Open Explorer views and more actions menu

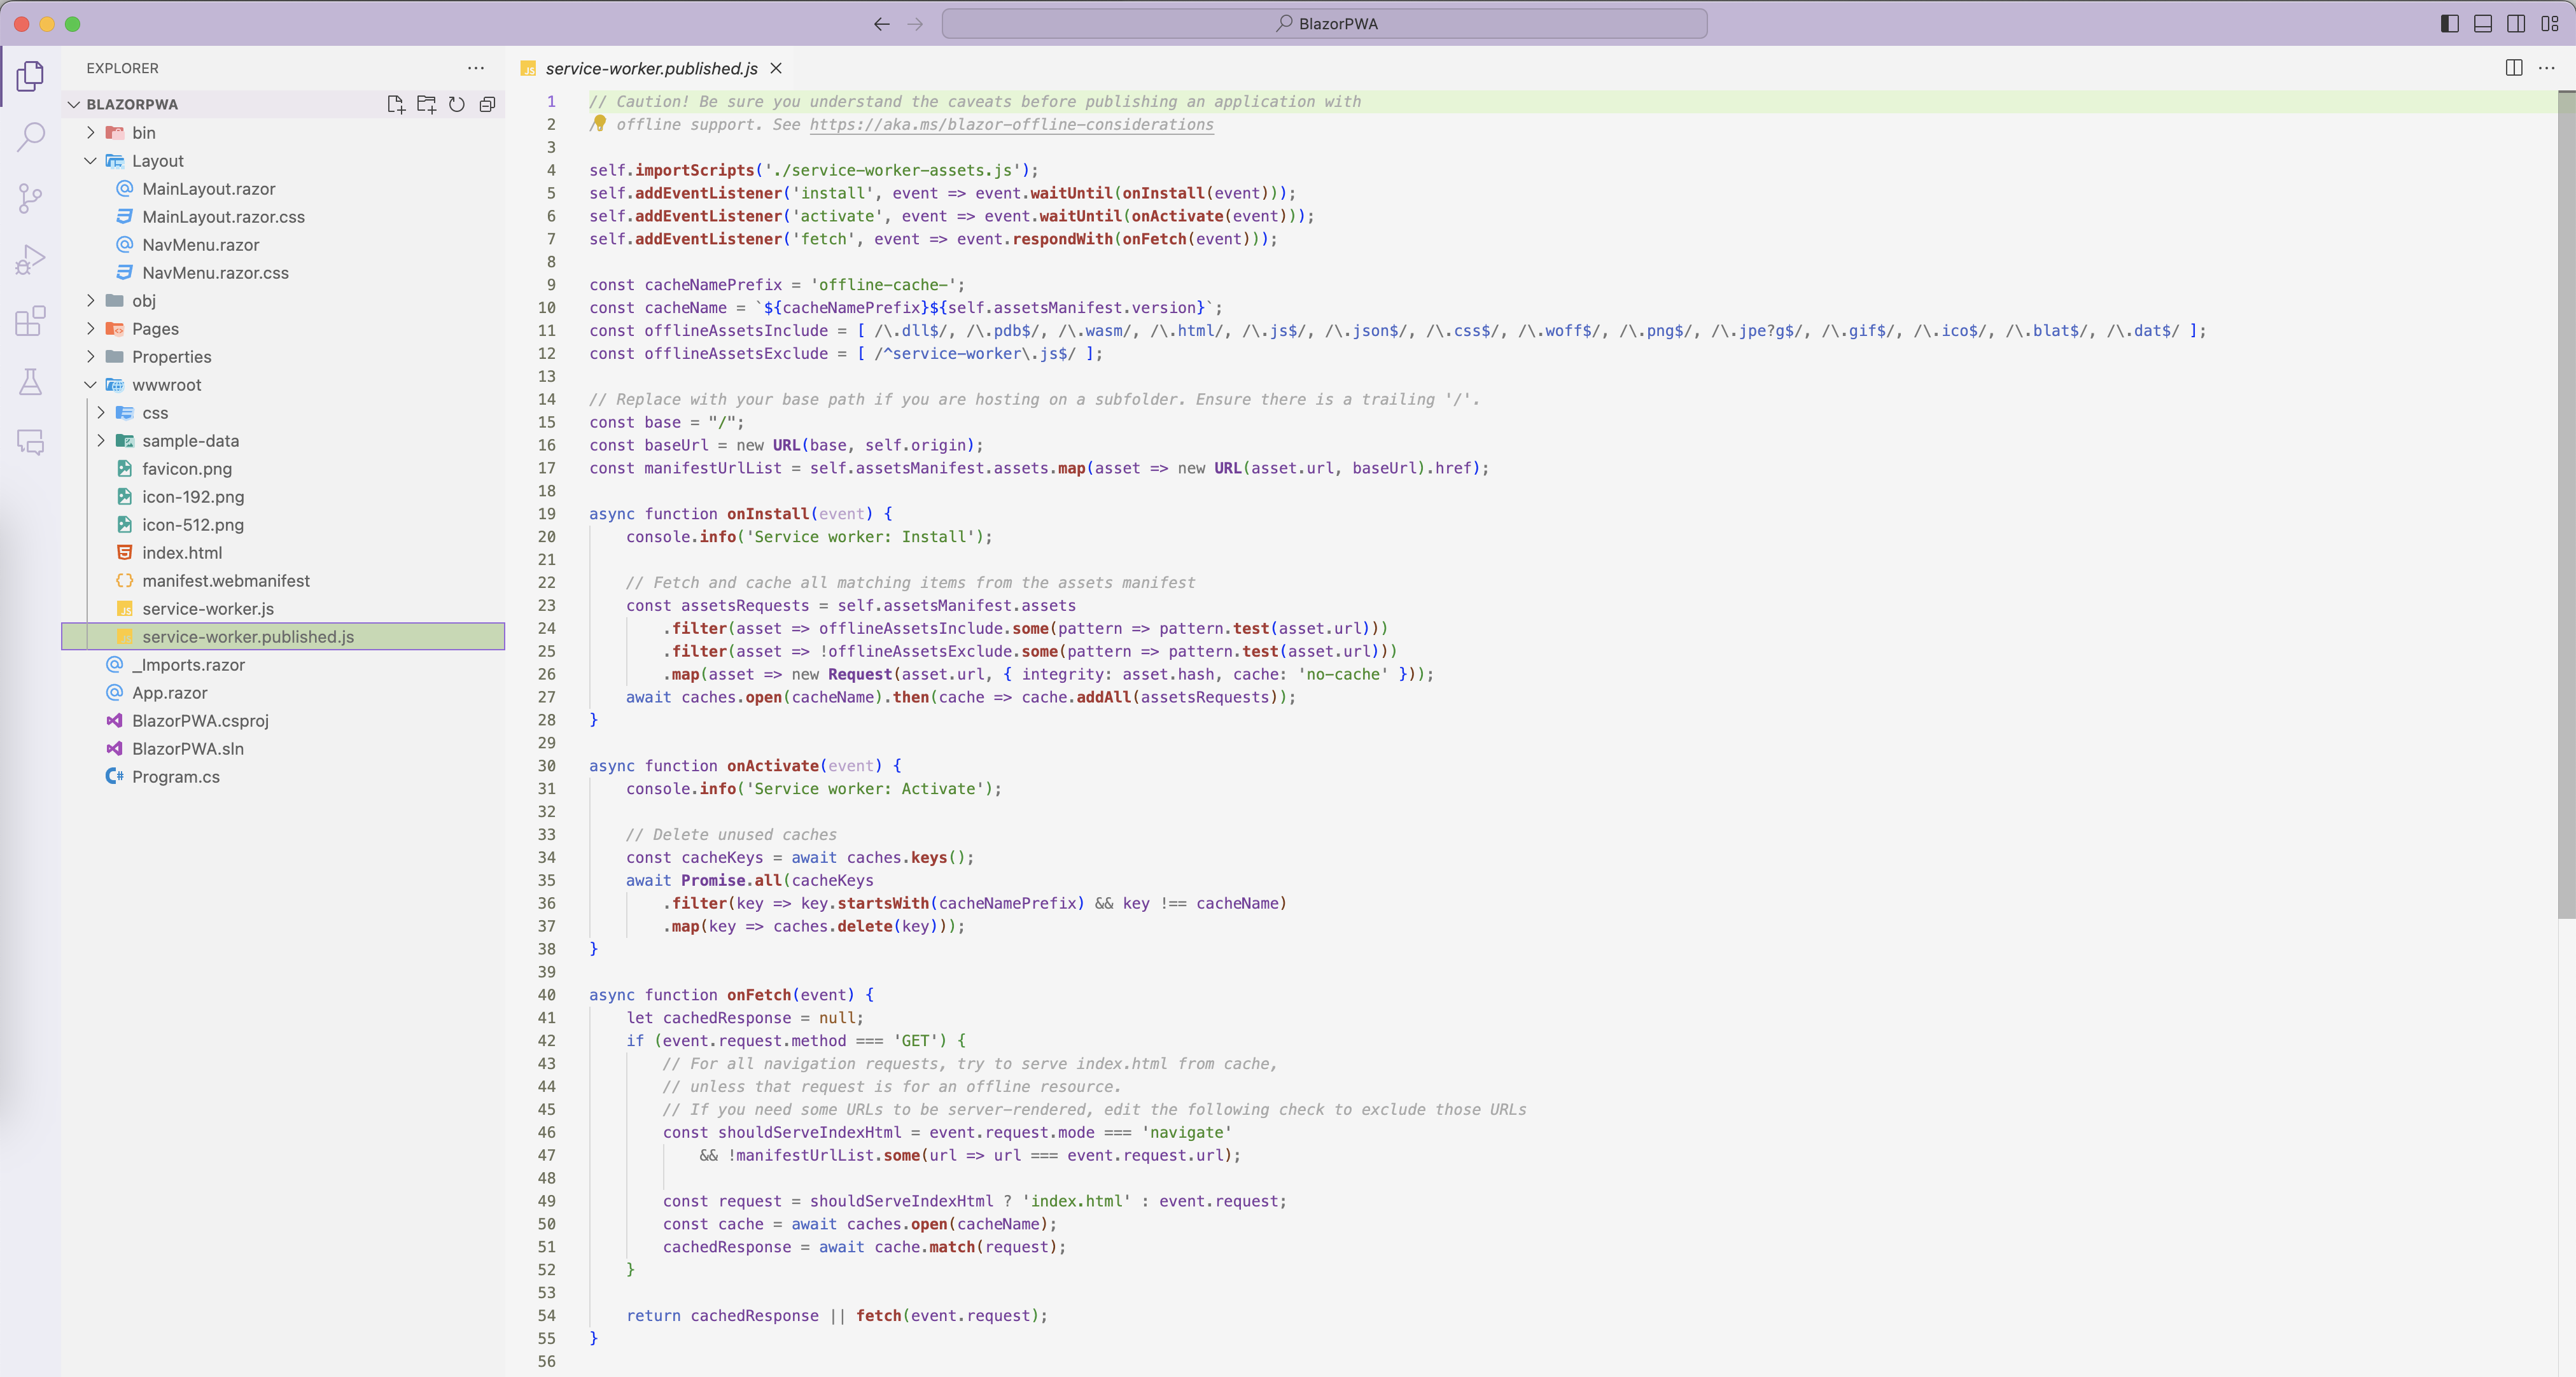(x=475, y=68)
